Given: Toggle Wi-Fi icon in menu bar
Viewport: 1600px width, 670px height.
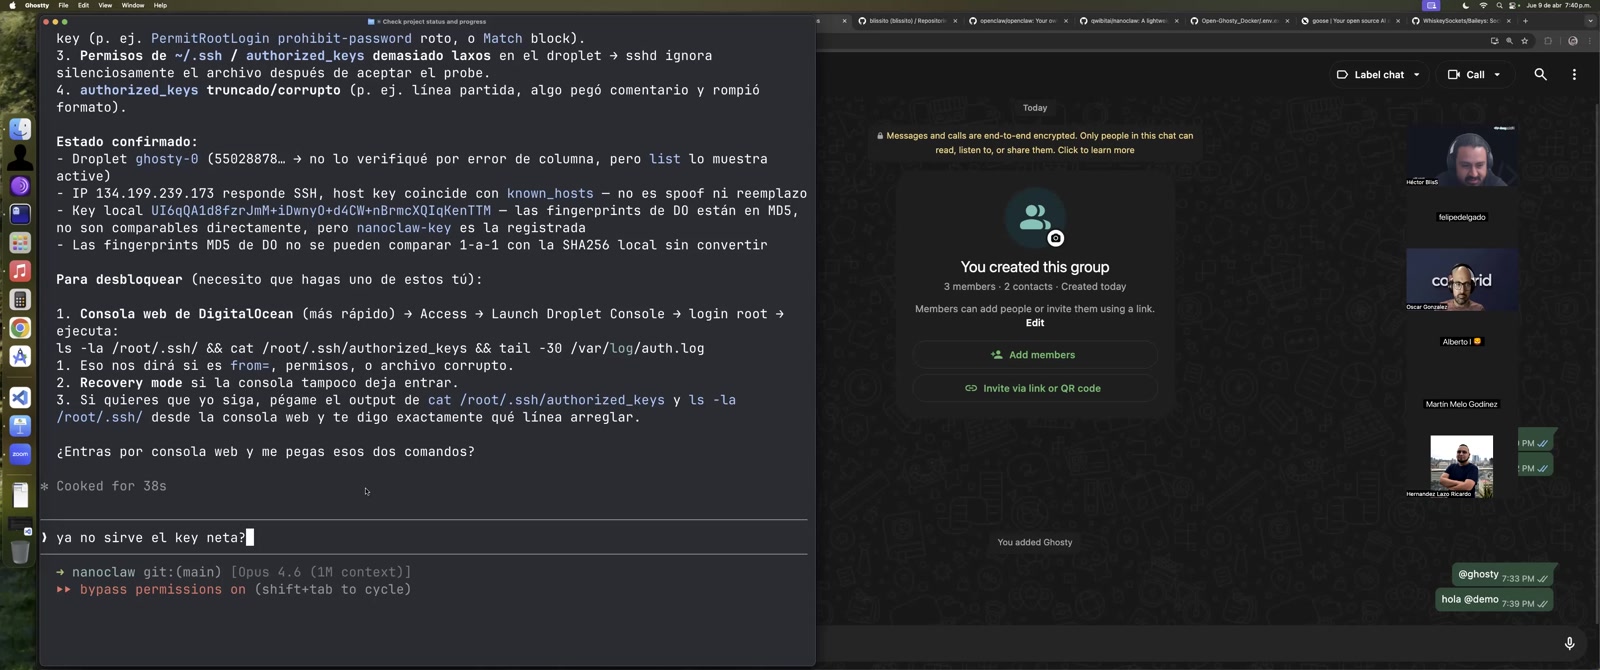Looking at the screenshot, I should (x=1482, y=5).
